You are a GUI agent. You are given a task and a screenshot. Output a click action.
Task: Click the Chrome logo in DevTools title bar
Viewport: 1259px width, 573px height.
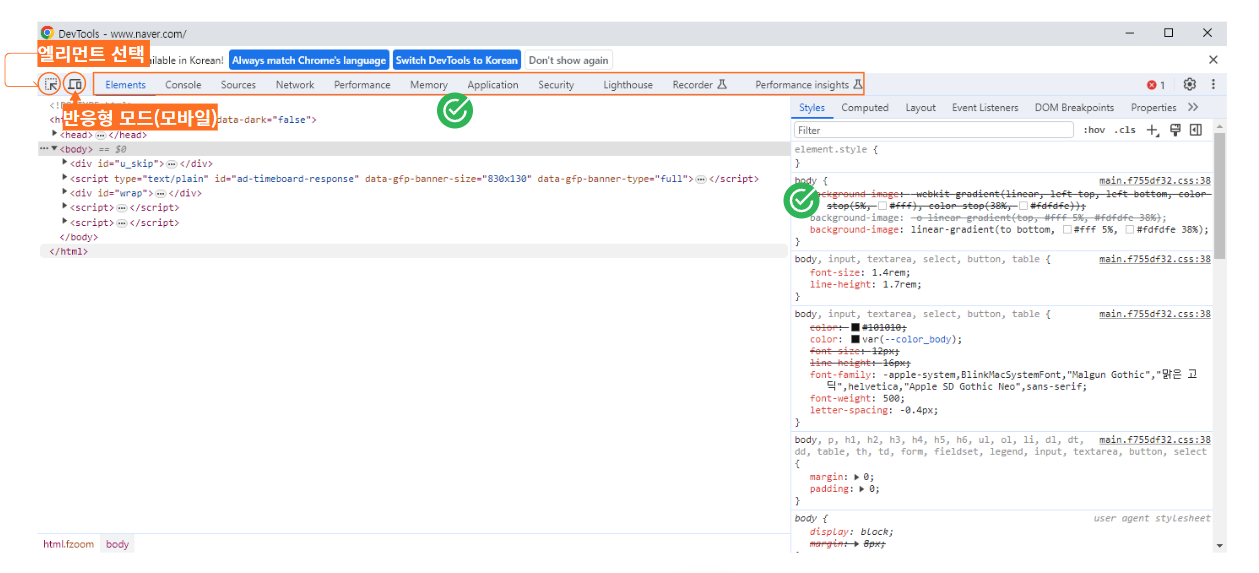[x=47, y=33]
